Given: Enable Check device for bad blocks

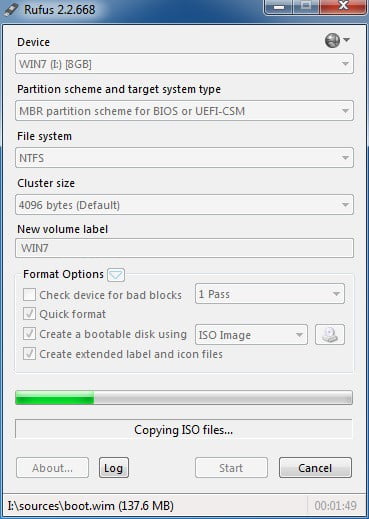Looking at the screenshot, I should pos(29,295).
